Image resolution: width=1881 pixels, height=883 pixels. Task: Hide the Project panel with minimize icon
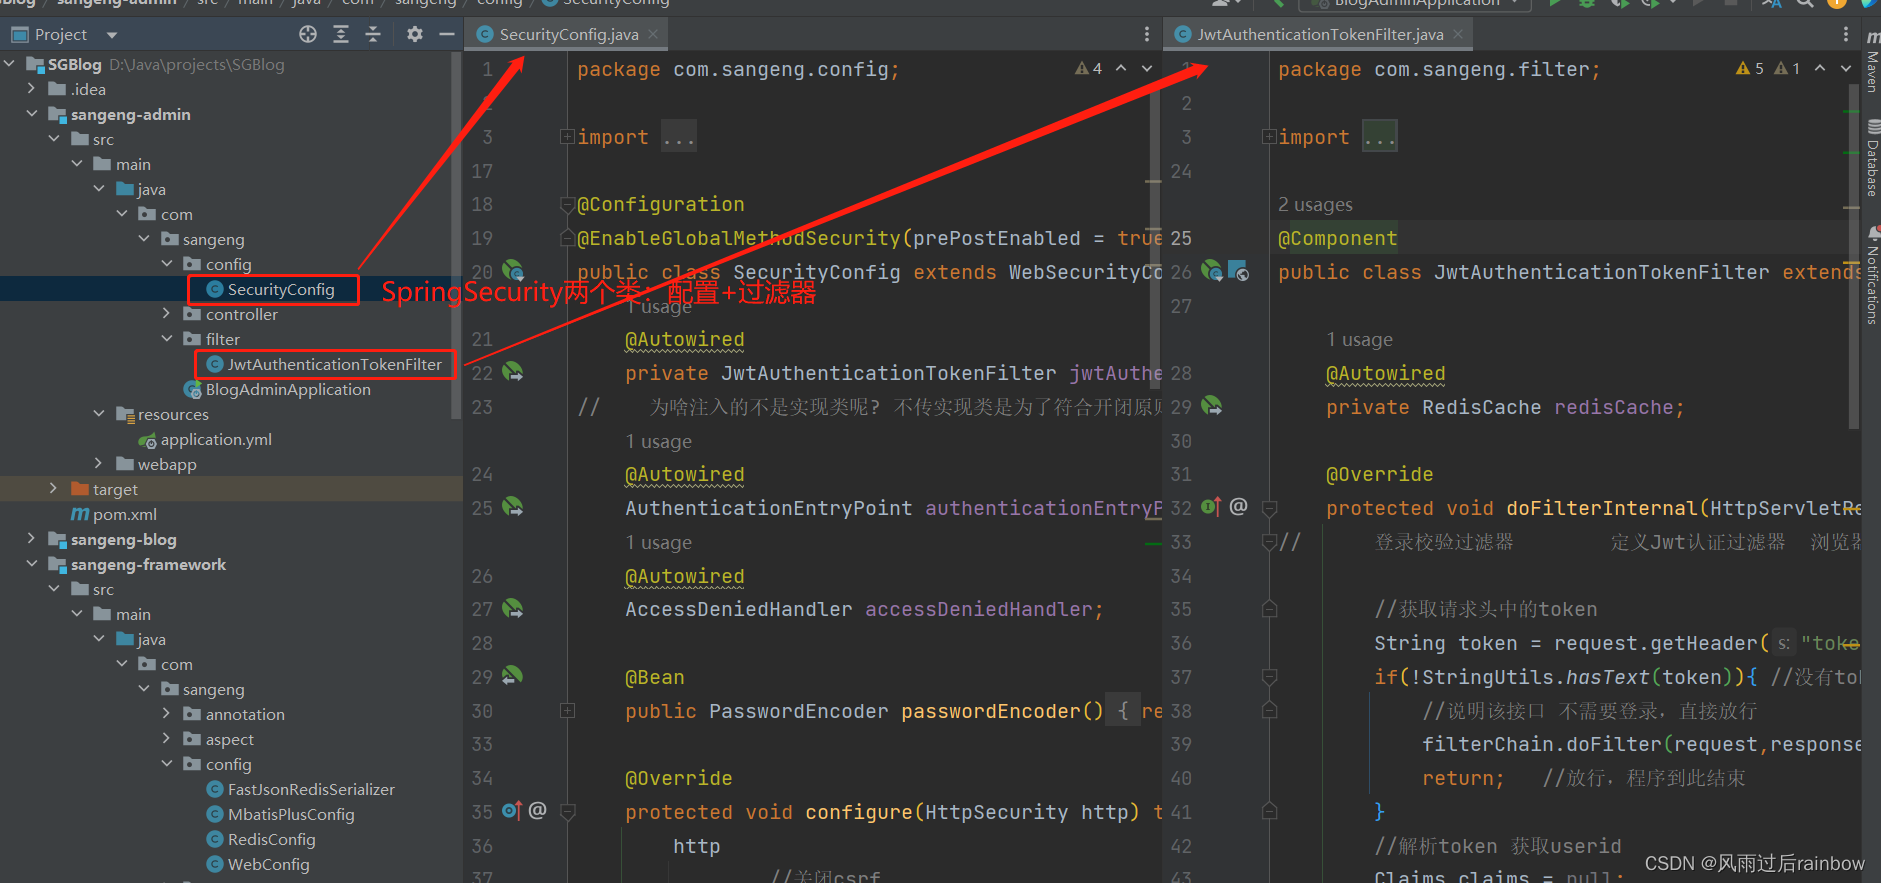[x=446, y=34]
